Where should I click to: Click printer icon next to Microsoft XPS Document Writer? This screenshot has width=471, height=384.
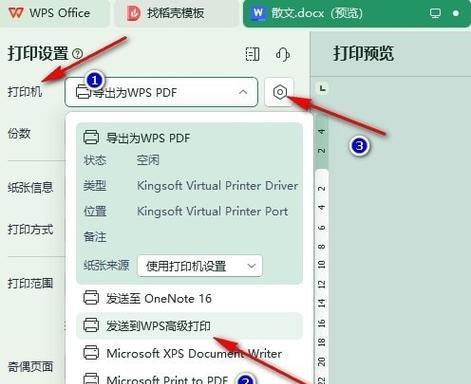coord(91,353)
